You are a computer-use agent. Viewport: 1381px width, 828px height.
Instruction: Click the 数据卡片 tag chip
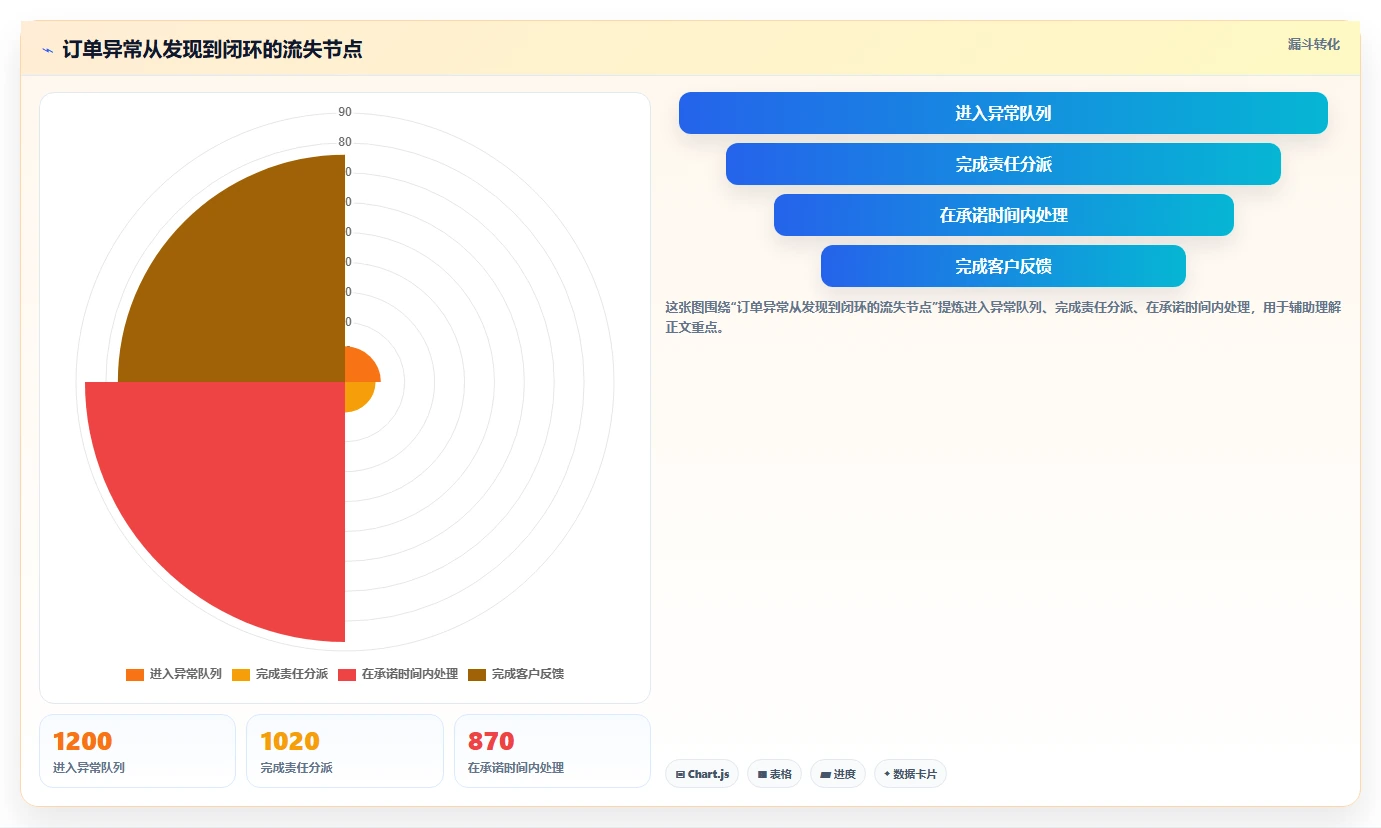(x=910, y=774)
